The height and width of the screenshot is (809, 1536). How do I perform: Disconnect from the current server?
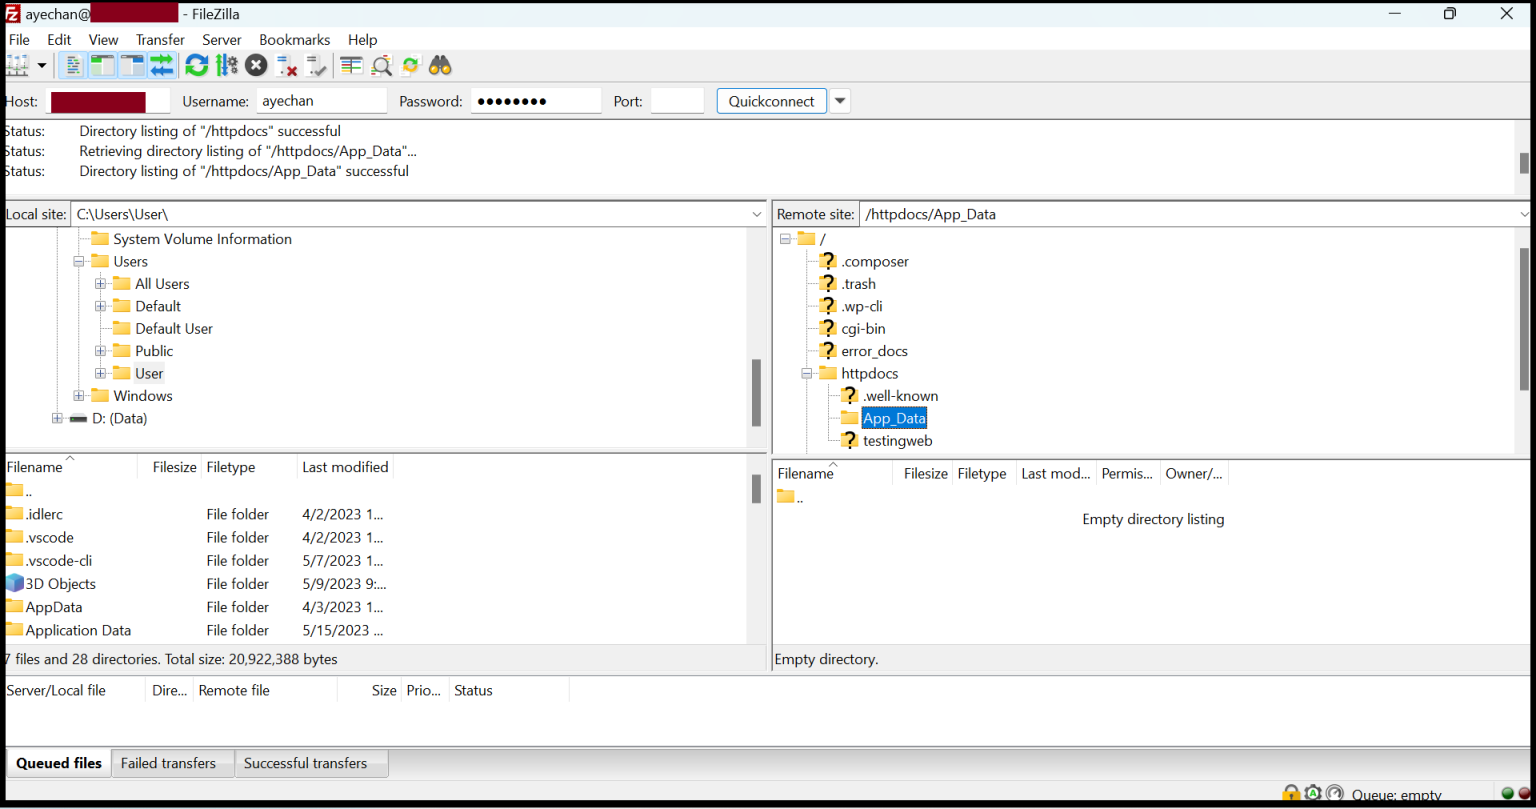tap(287, 66)
